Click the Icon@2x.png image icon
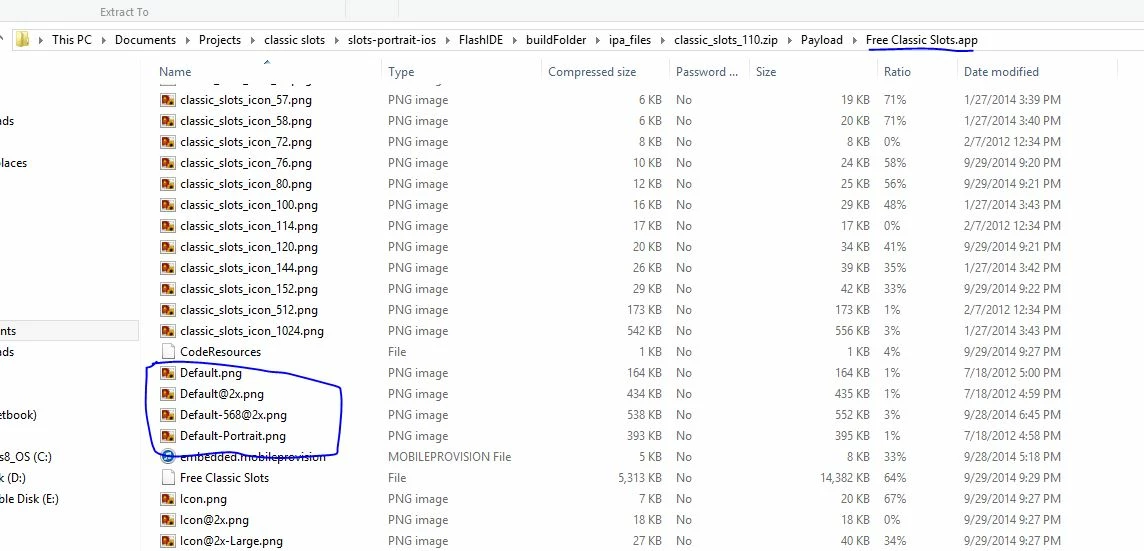 click(x=168, y=520)
